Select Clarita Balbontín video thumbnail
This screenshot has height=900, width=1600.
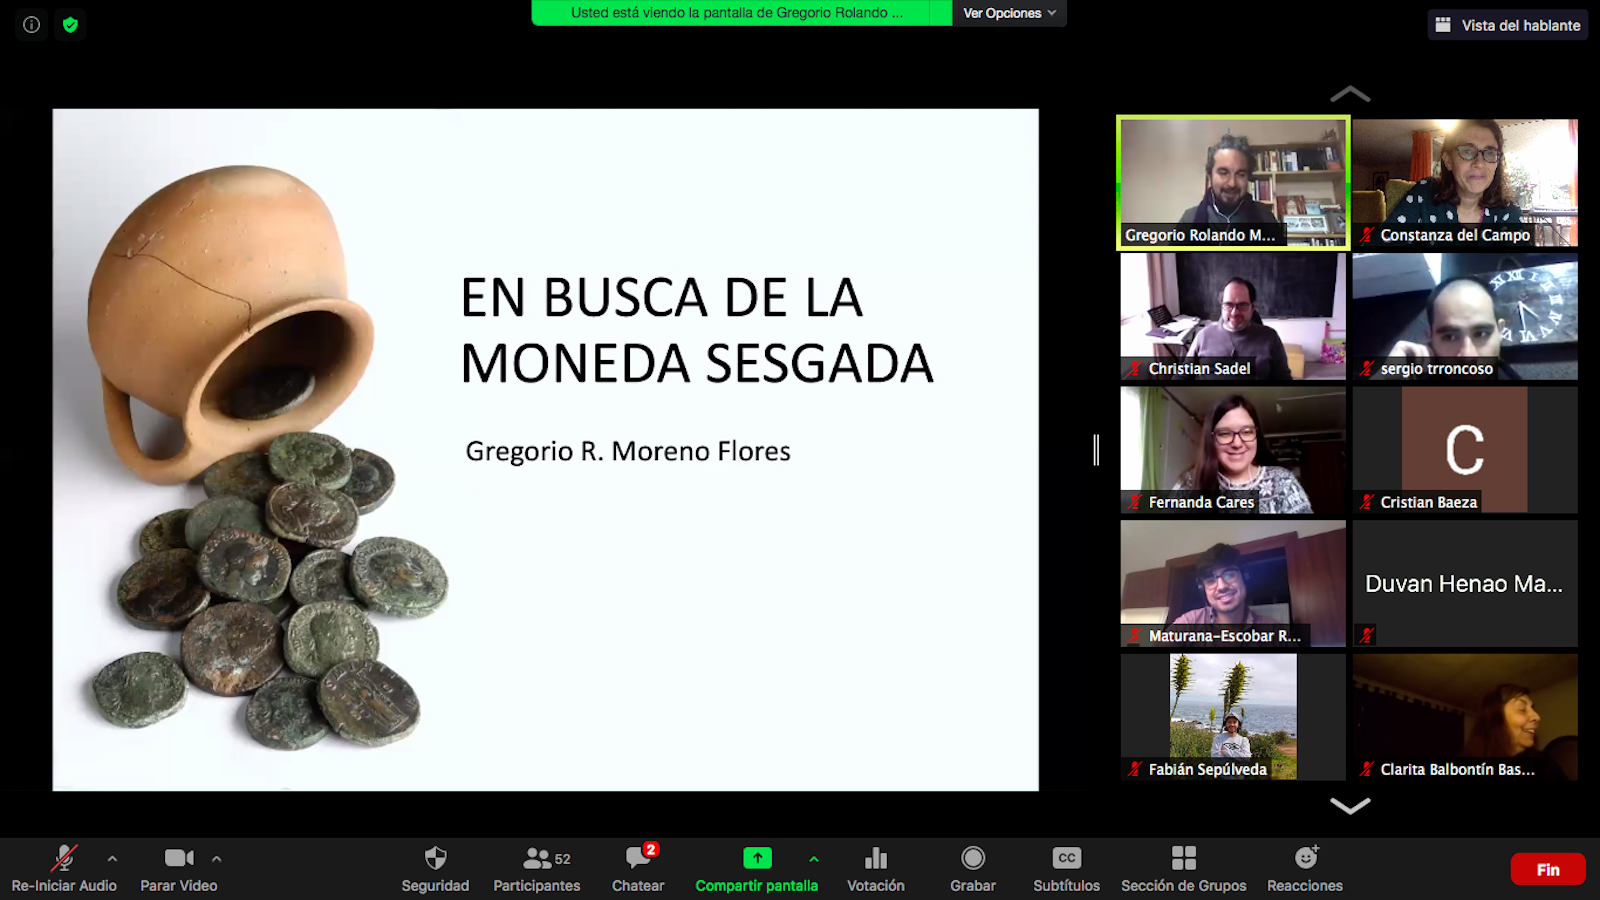pyautogui.click(x=1465, y=717)
